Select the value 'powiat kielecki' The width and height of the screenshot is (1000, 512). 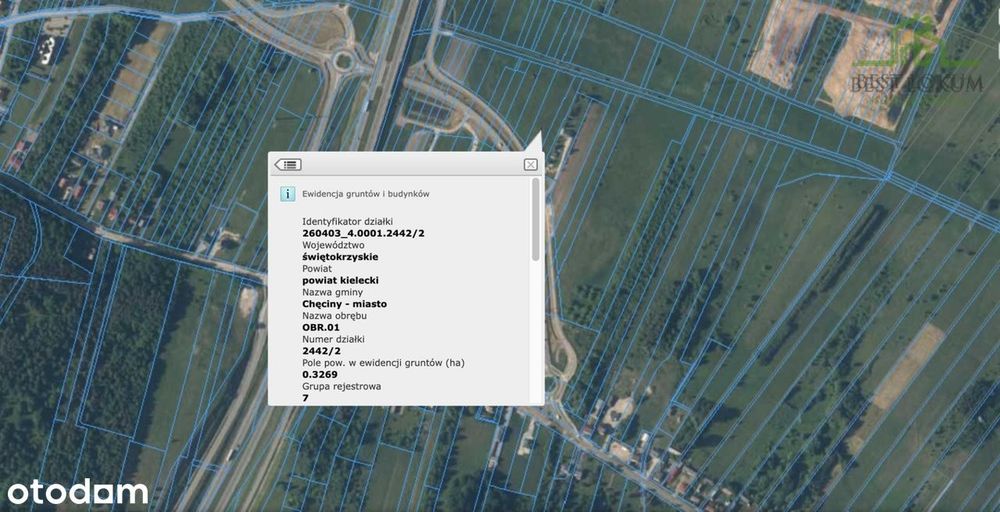341,281
